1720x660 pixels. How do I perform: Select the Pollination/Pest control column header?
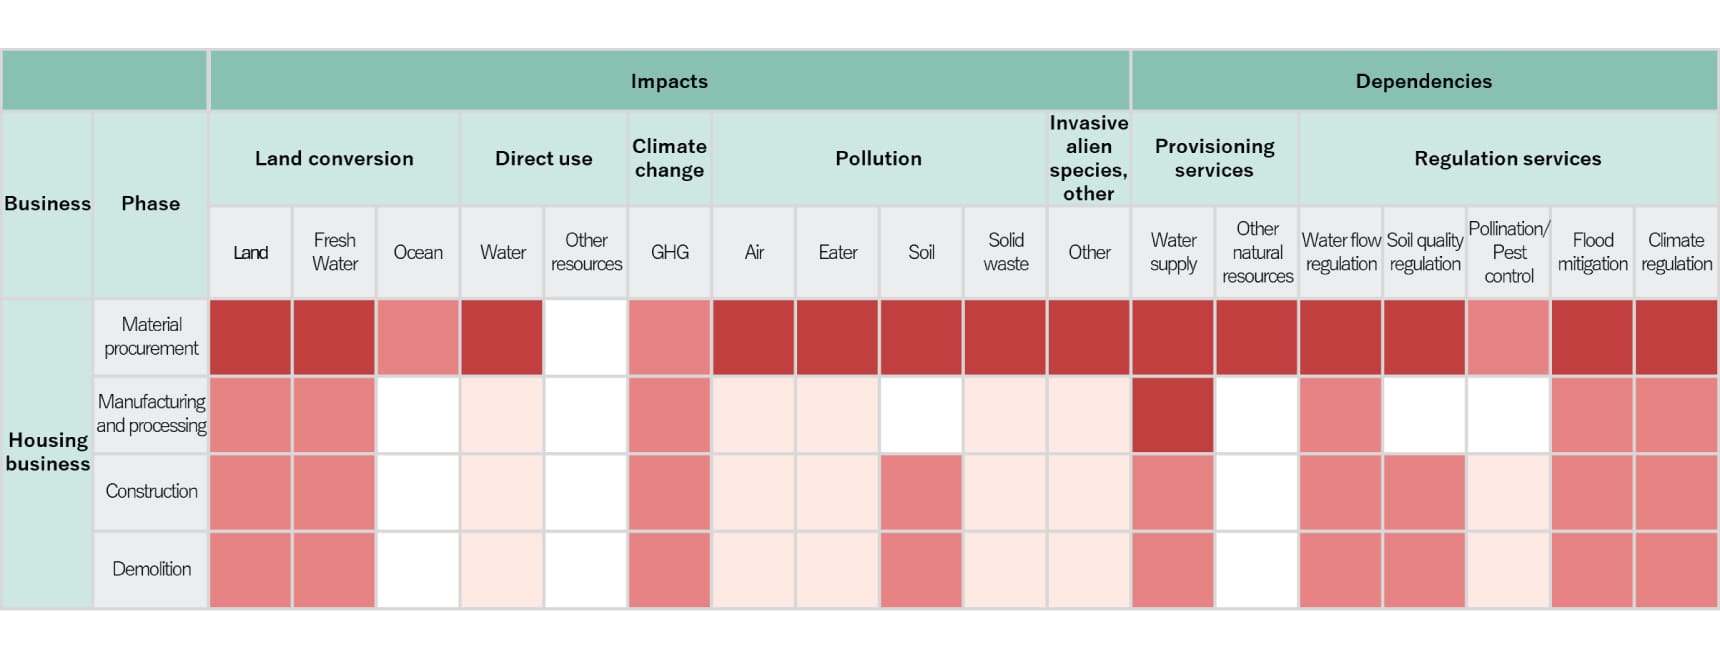1508,252
